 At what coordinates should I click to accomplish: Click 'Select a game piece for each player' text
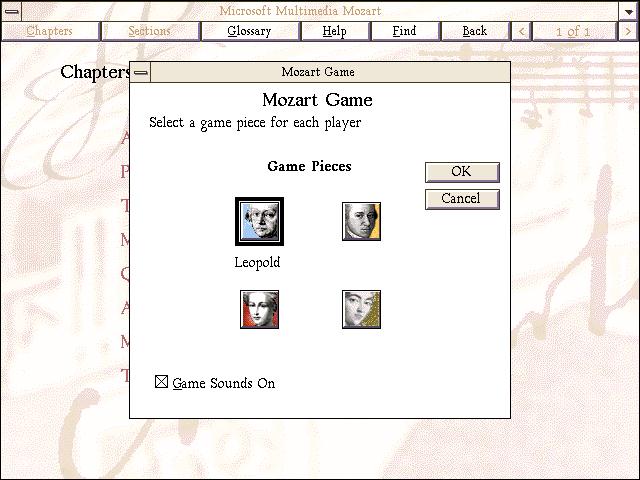tap(255, 122)
